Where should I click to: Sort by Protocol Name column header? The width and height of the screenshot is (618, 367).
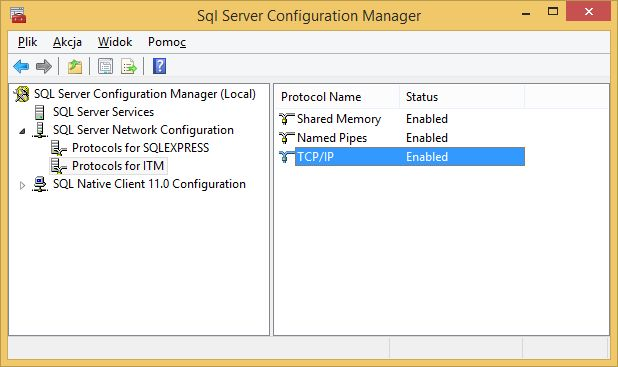pos(337,97)
